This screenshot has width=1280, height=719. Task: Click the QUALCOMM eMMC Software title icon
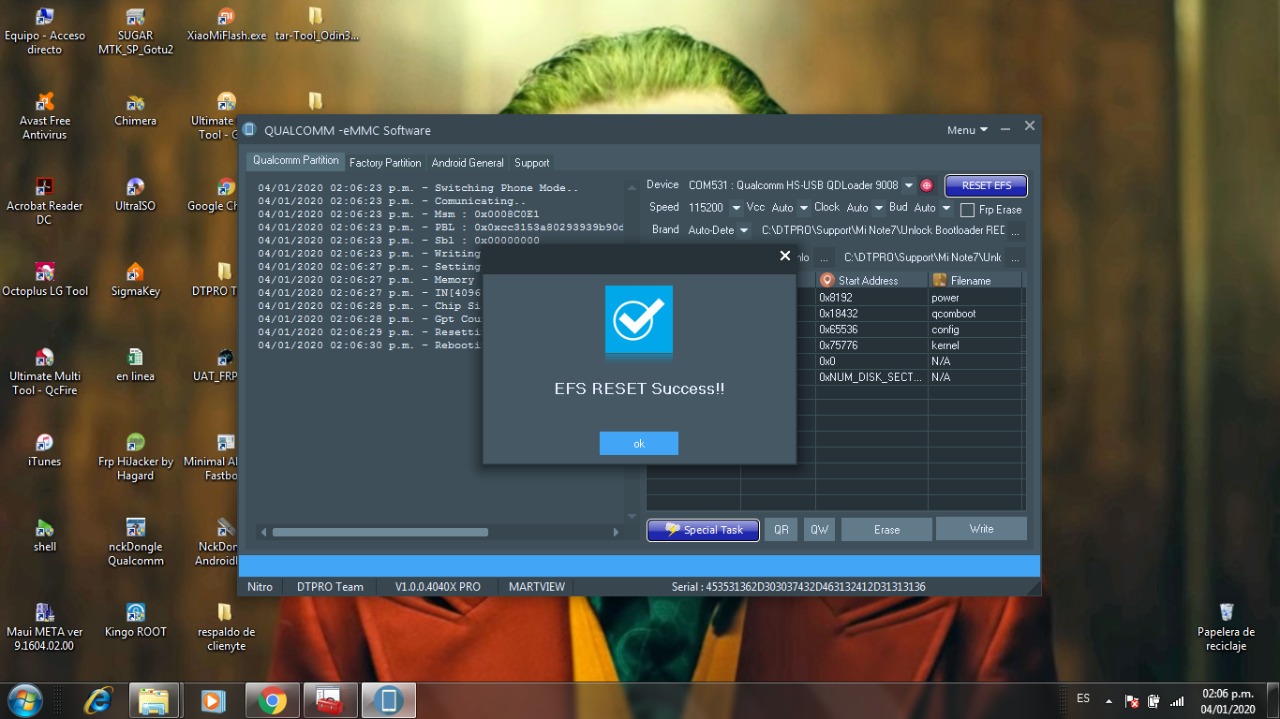pos(250,130)
